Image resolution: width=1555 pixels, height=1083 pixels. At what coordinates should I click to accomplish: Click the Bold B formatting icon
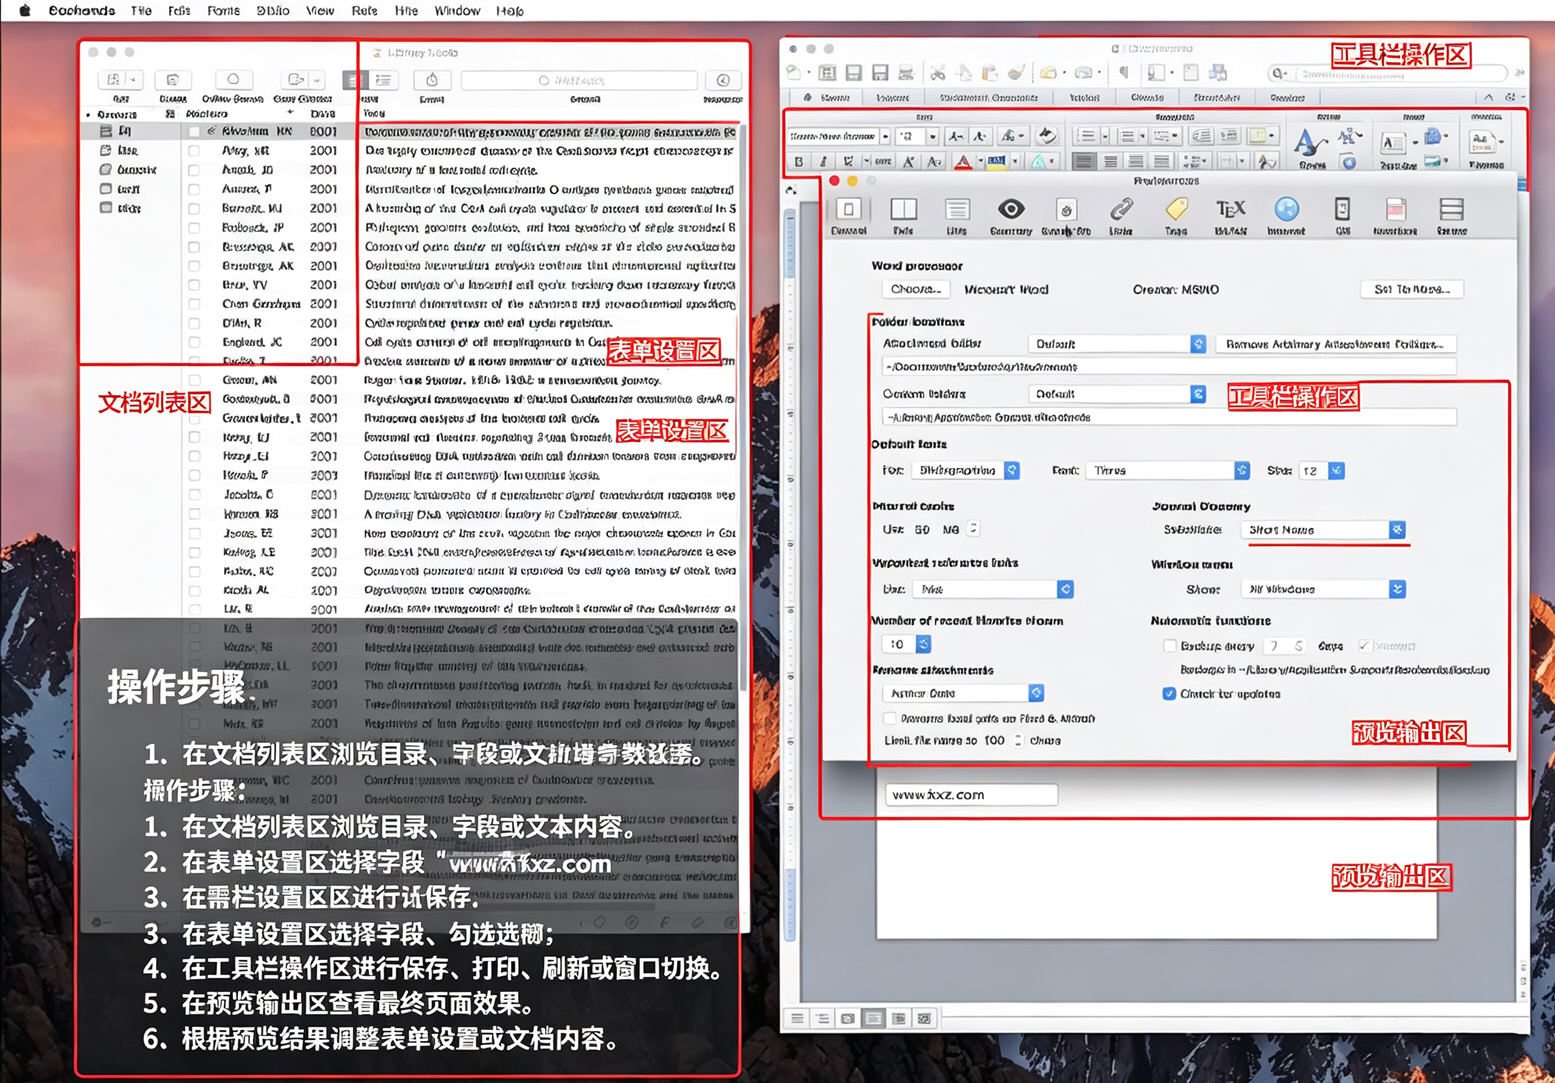click(799, 161)
